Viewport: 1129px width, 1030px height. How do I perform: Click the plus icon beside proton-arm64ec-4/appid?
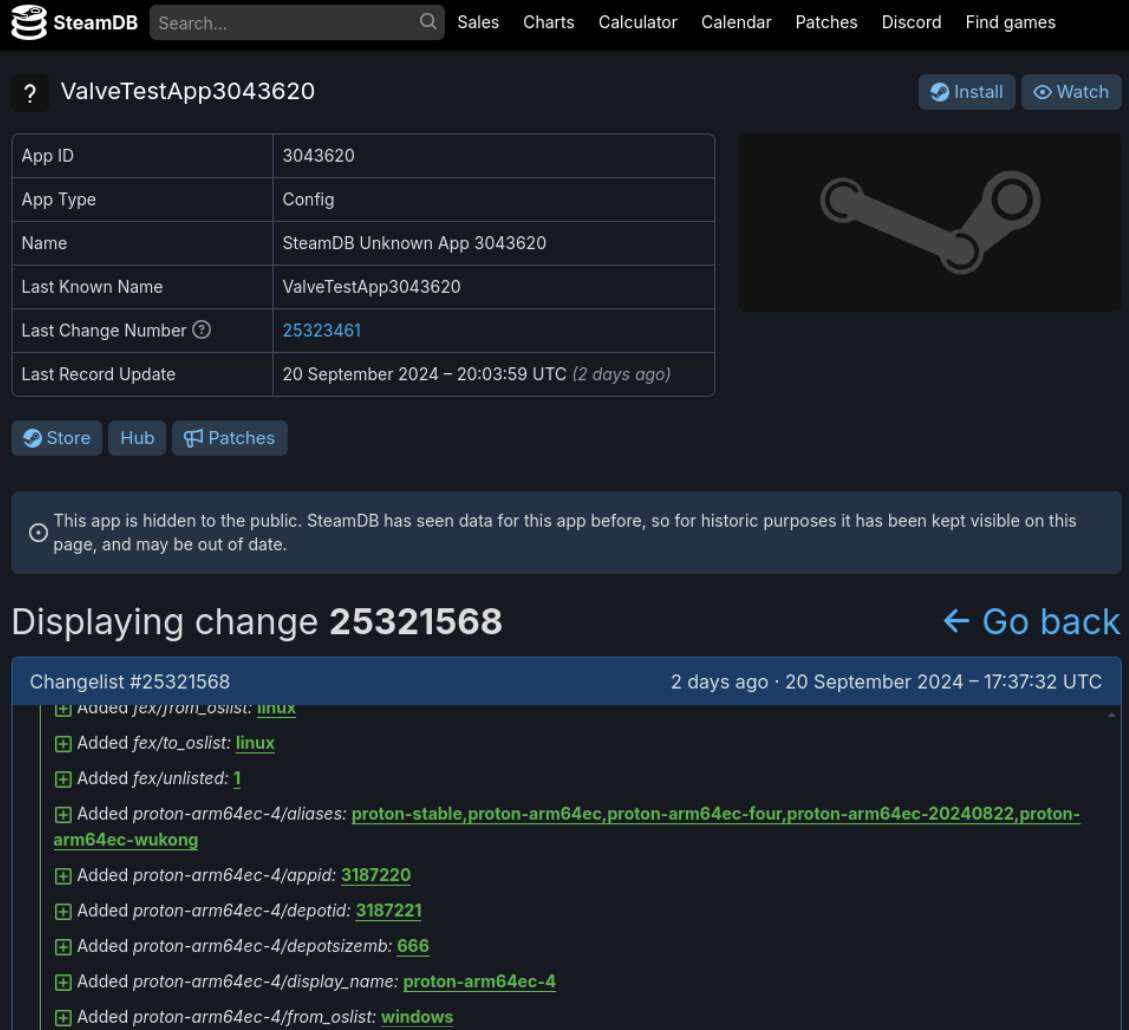[63, 876]
